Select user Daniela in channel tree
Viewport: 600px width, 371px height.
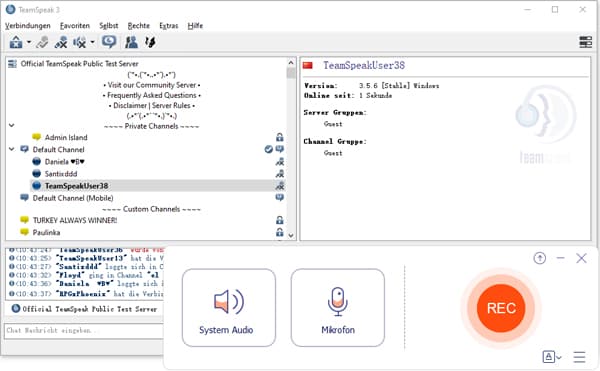64,162
